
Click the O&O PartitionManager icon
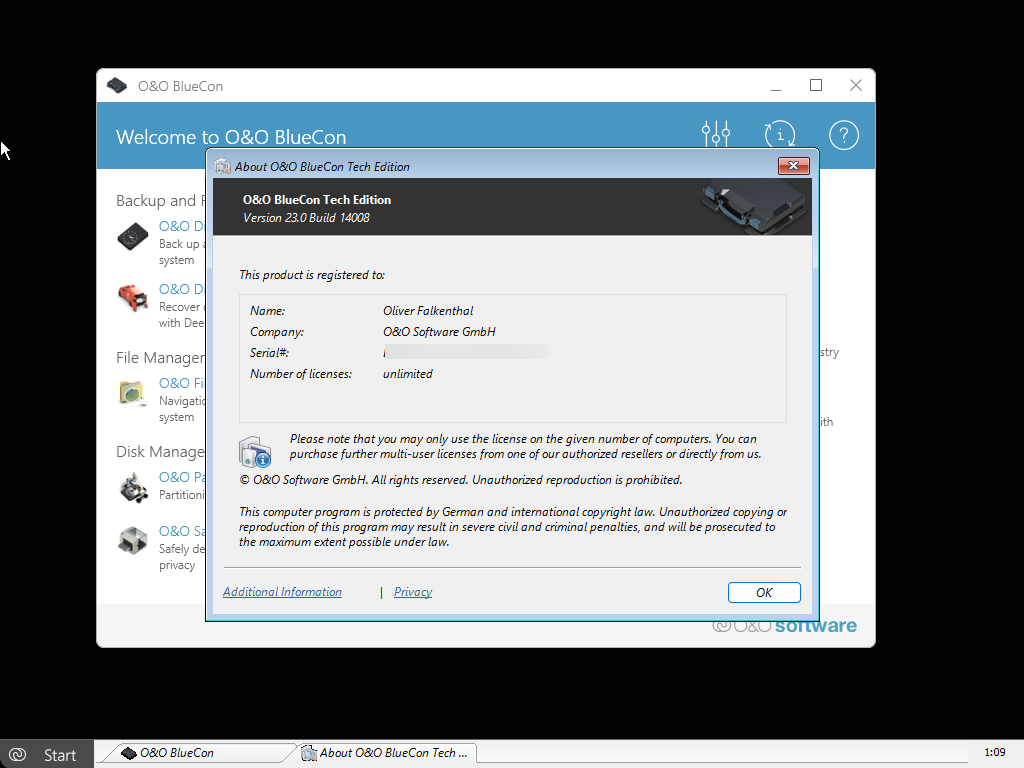pyautogui.click(x=133, y=488)
